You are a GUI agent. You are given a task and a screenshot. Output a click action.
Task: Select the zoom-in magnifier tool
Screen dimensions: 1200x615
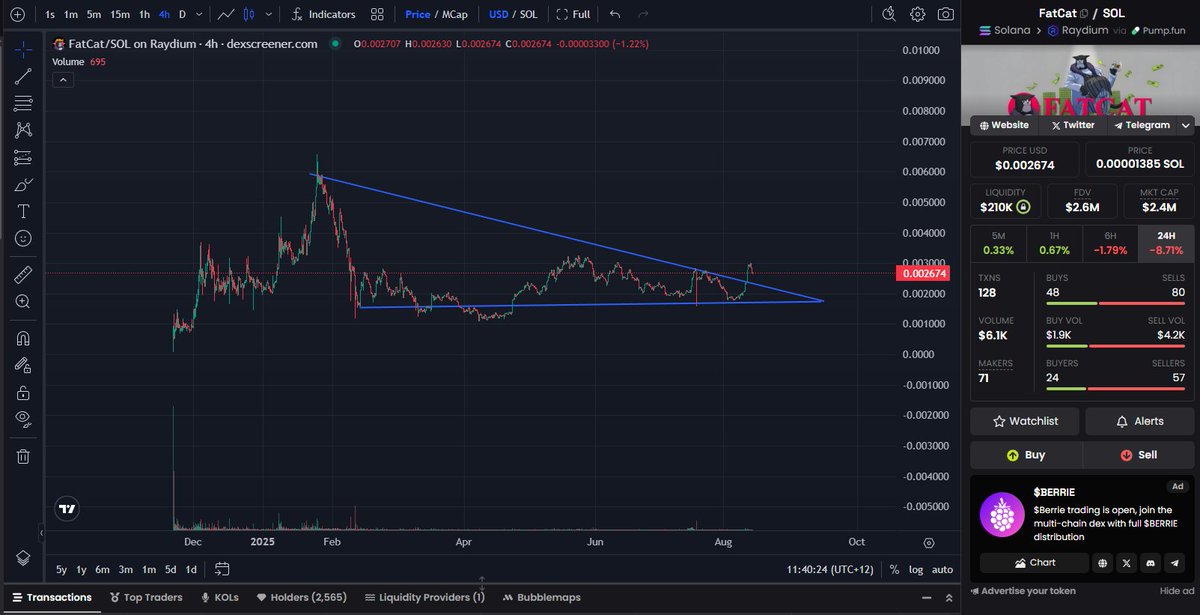[20, 301]
